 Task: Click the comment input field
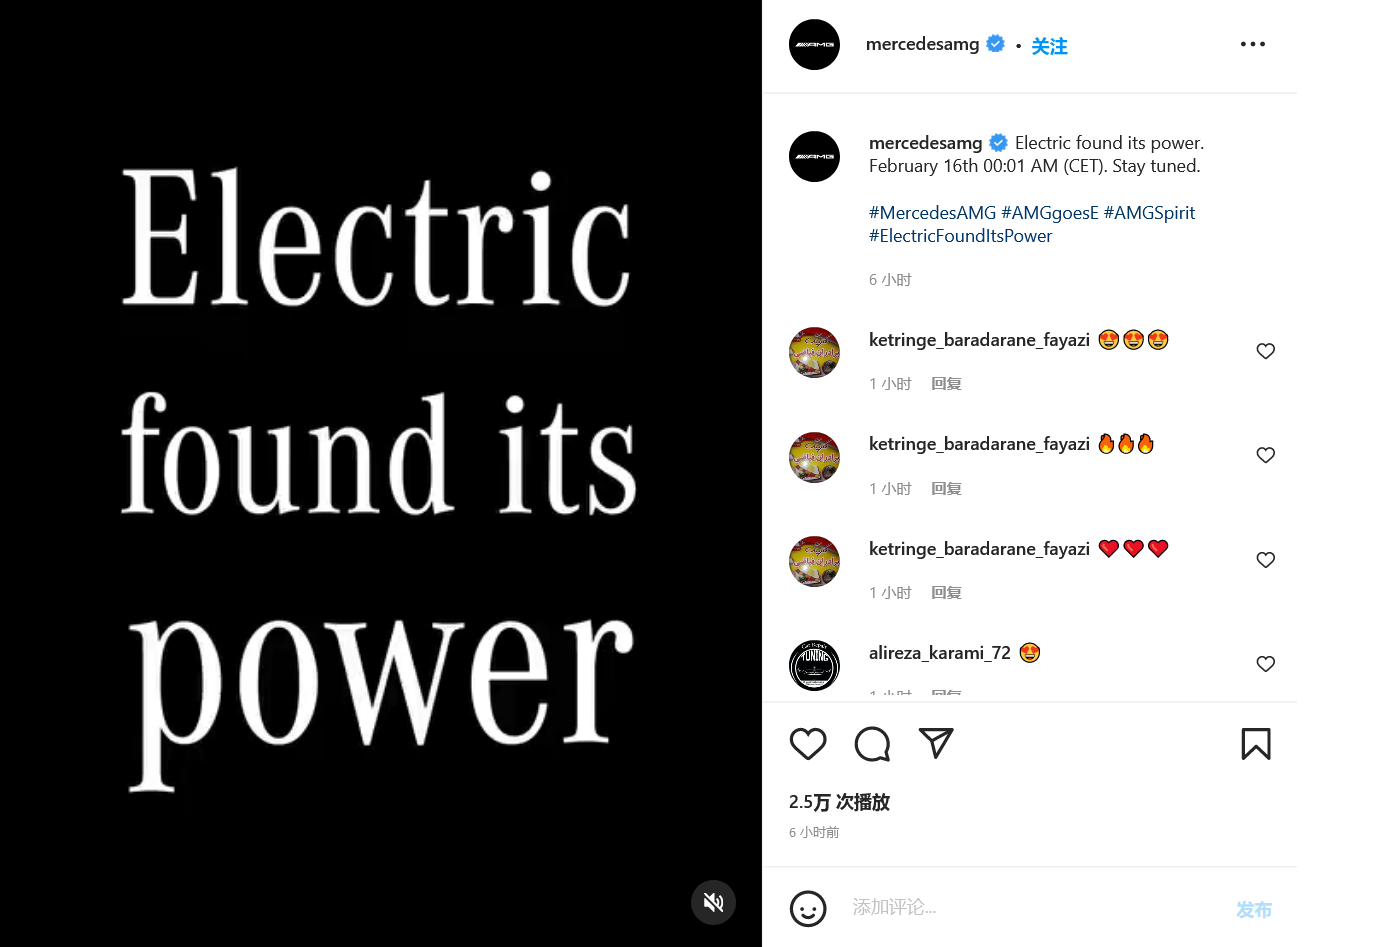[x=1030, y=907]
